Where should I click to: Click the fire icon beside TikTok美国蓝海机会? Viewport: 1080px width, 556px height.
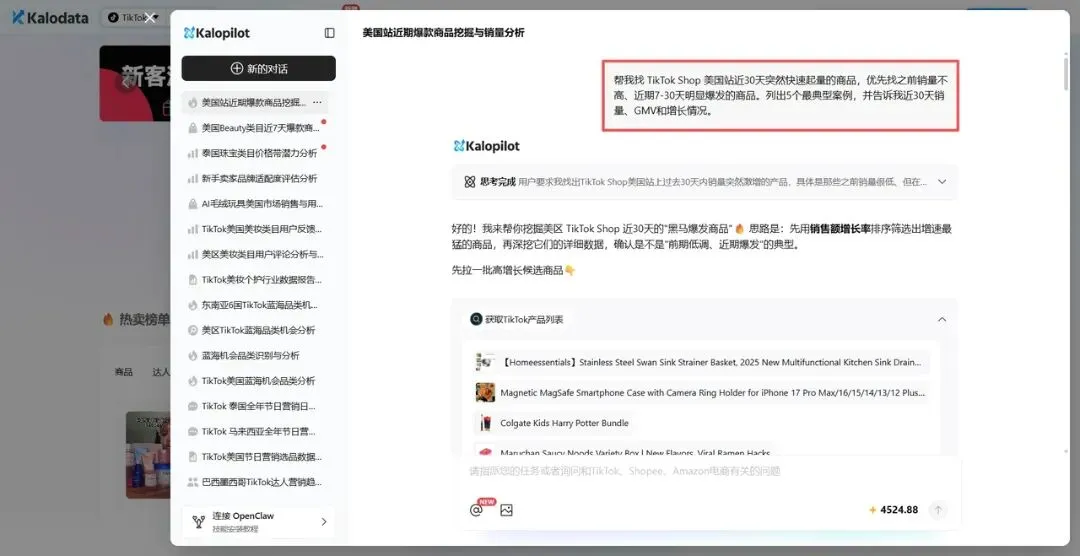pos(193,381)
